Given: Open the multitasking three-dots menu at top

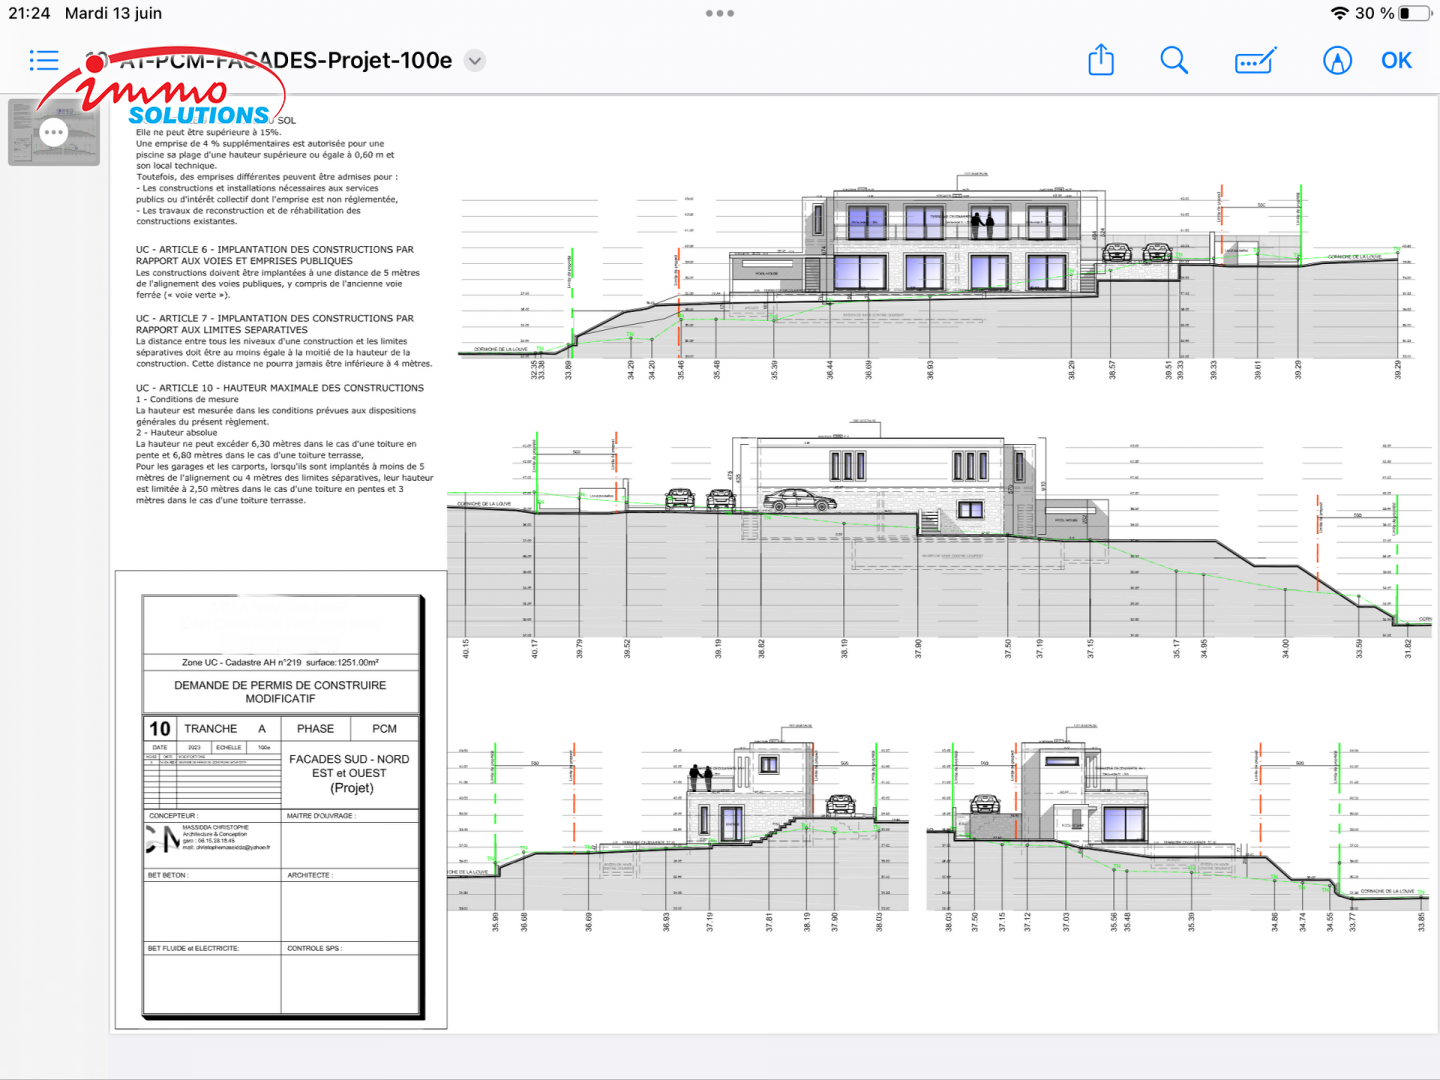Looking at the screenshot, I should (x=720, y=13).
